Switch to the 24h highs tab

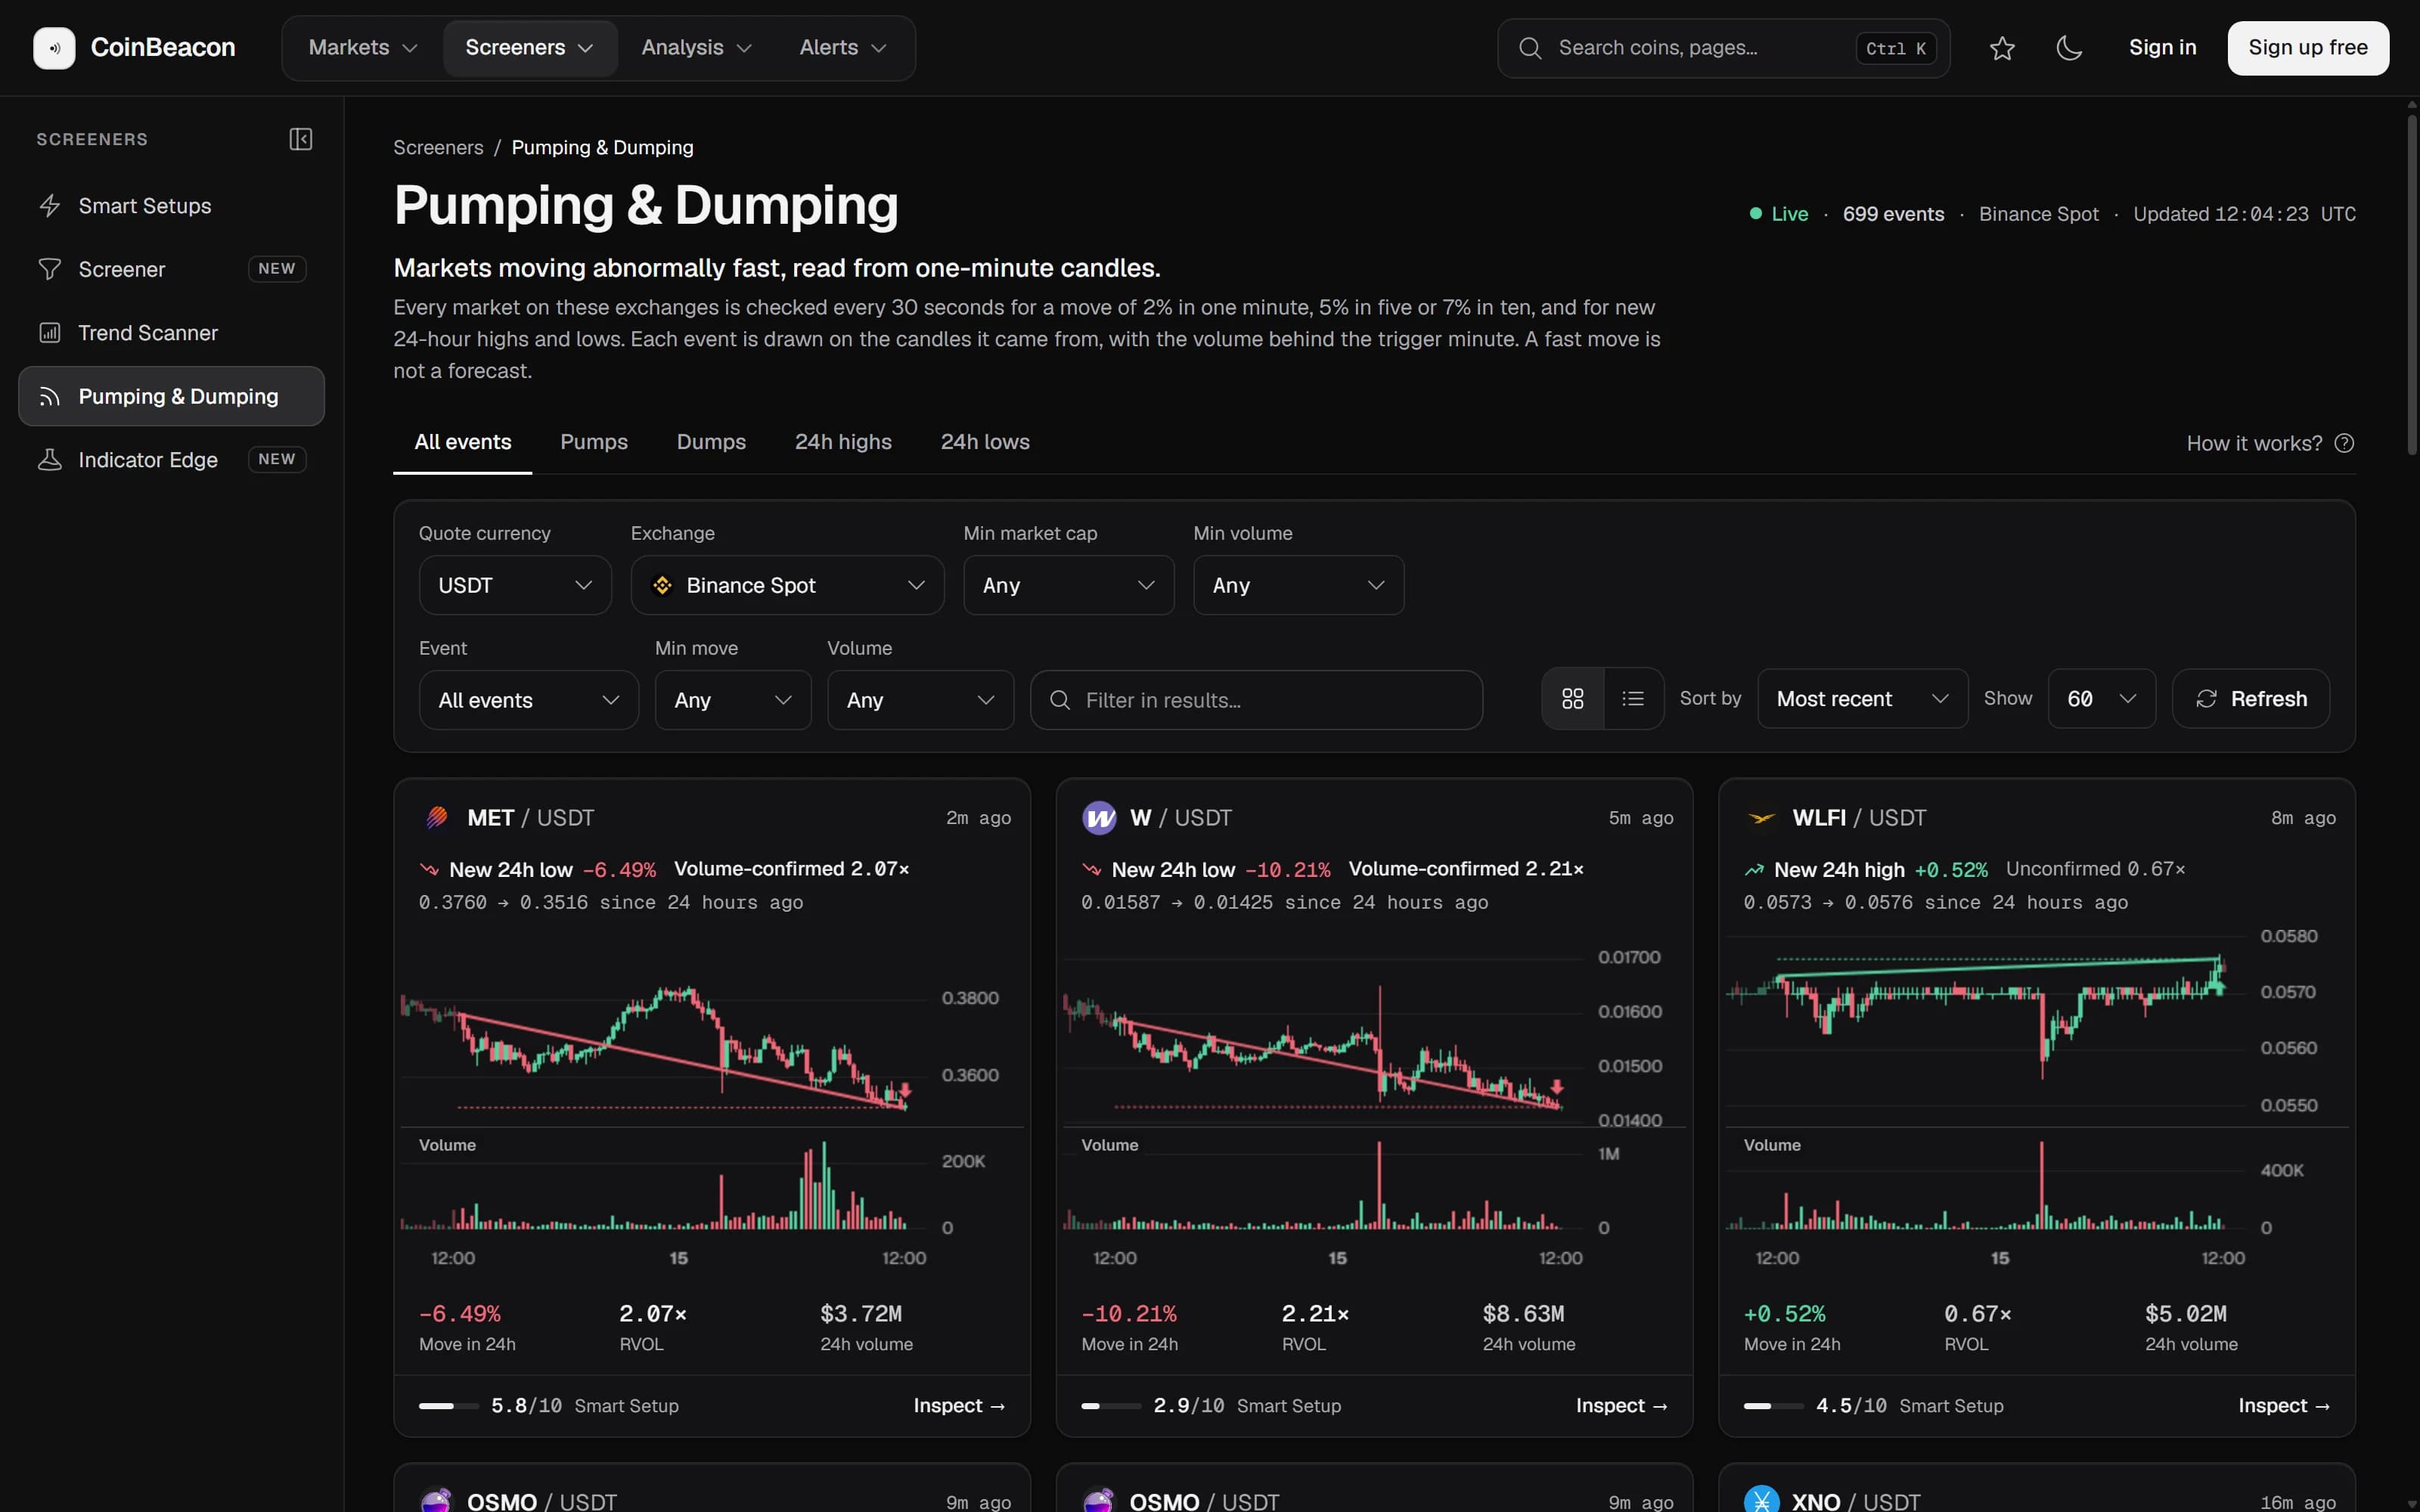pos(843,442)
